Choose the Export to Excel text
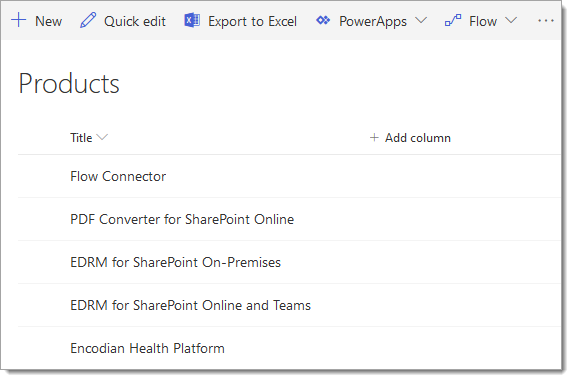This screenshot has width=572, height=380. (x=252, y=21)
